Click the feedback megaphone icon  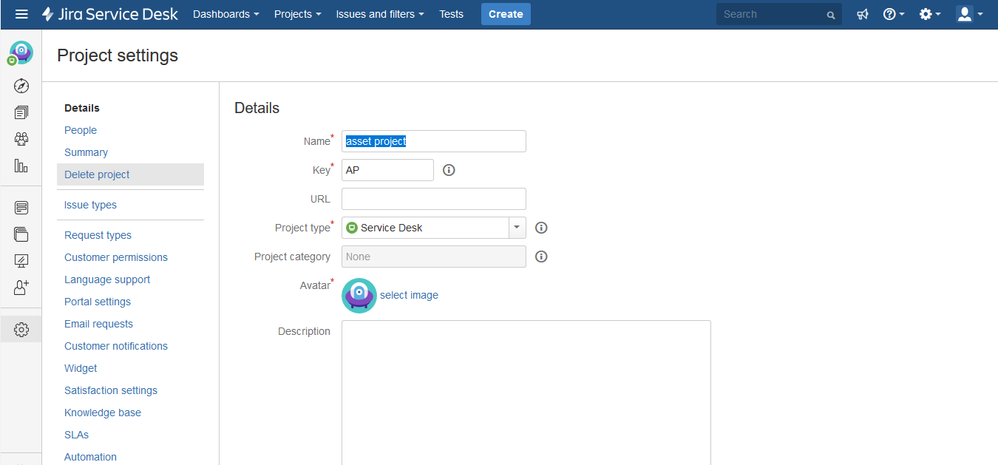tap(862, 14)
